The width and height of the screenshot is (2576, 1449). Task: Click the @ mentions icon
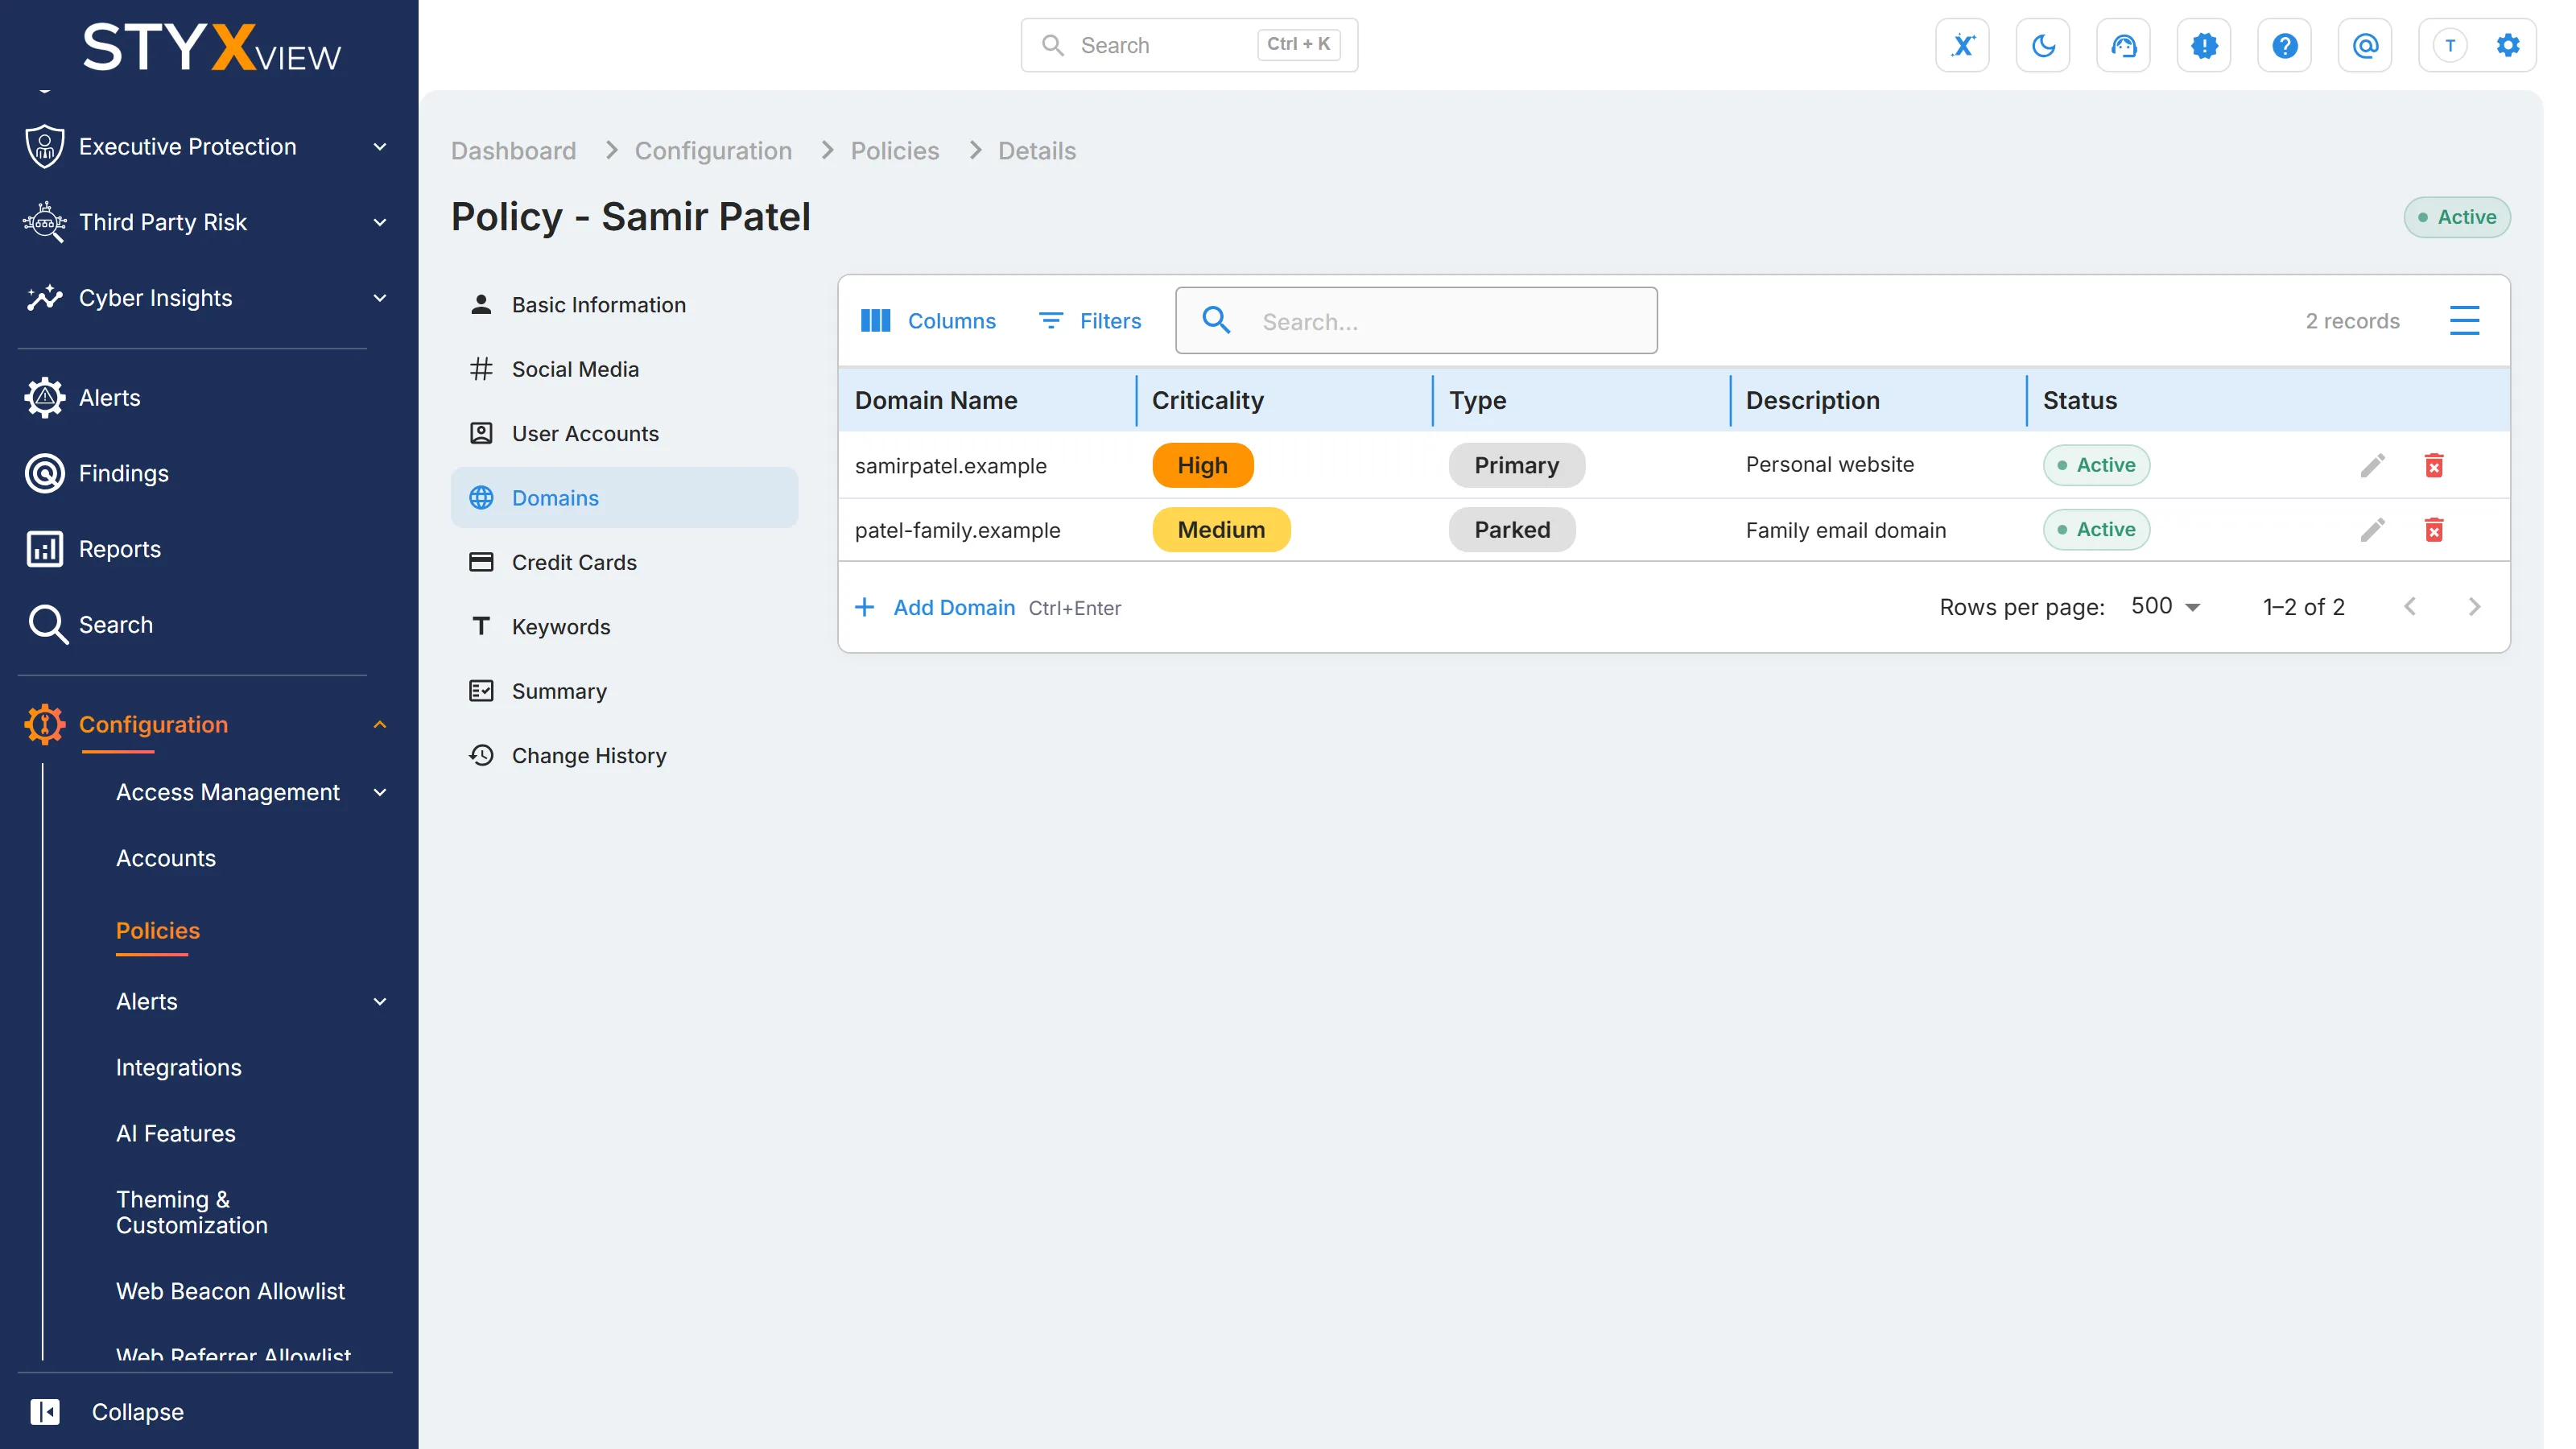pyautogui.click(x=2365, y=45)
